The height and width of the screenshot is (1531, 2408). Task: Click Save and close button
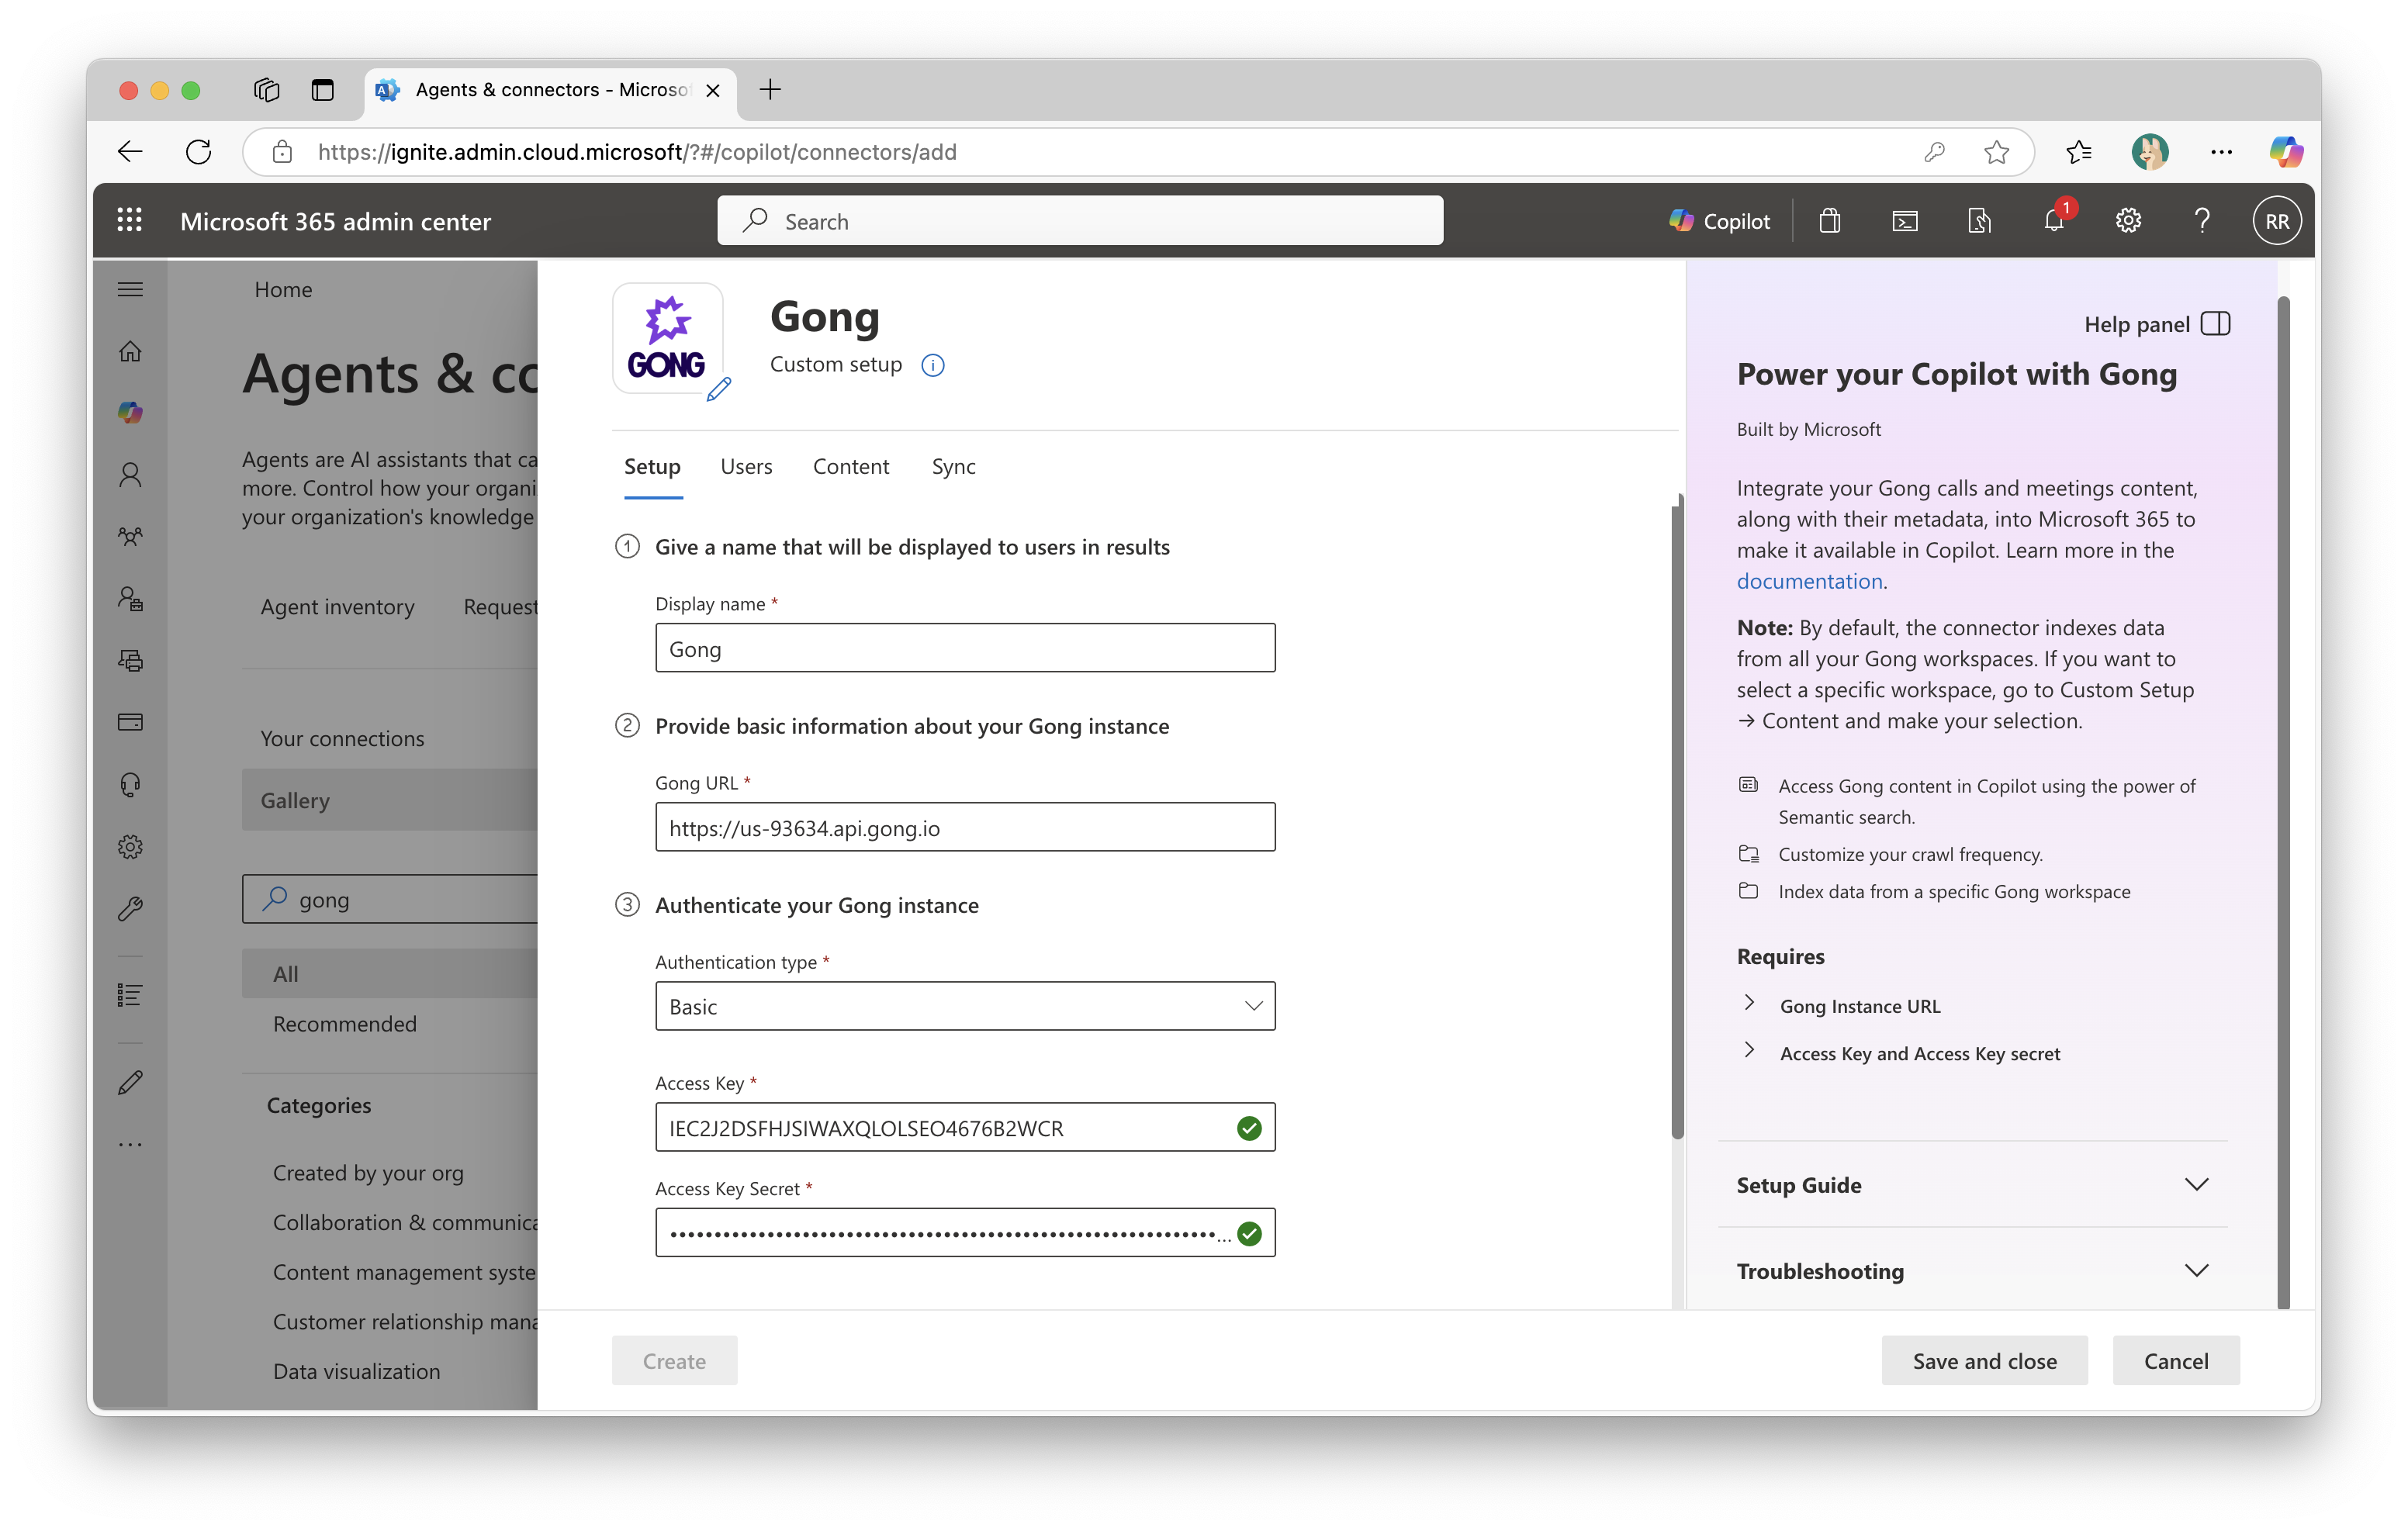click(x=1984, y=1361)
